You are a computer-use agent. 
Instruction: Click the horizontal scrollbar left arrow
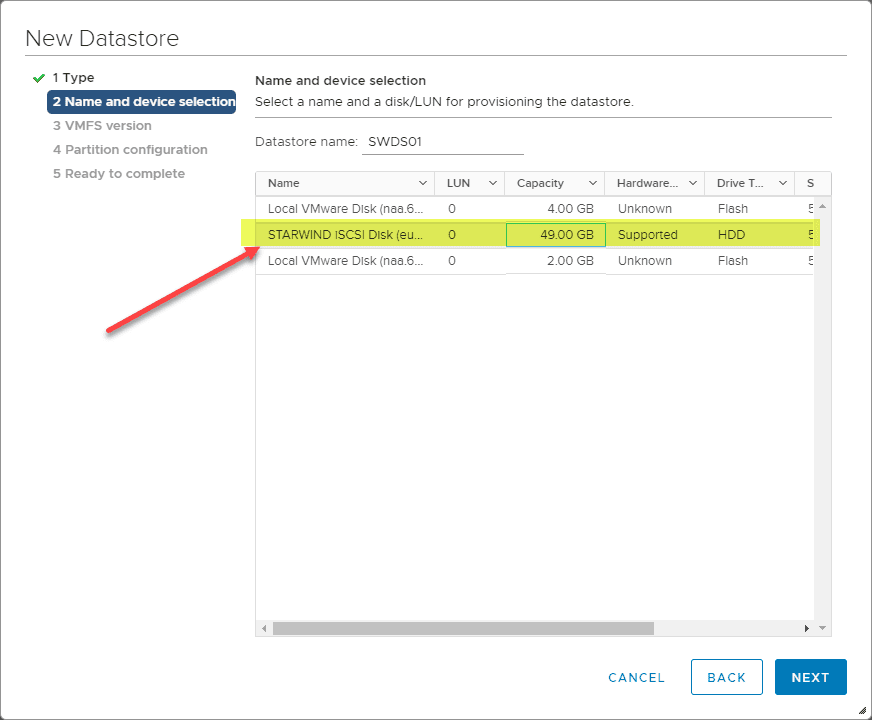265,628
